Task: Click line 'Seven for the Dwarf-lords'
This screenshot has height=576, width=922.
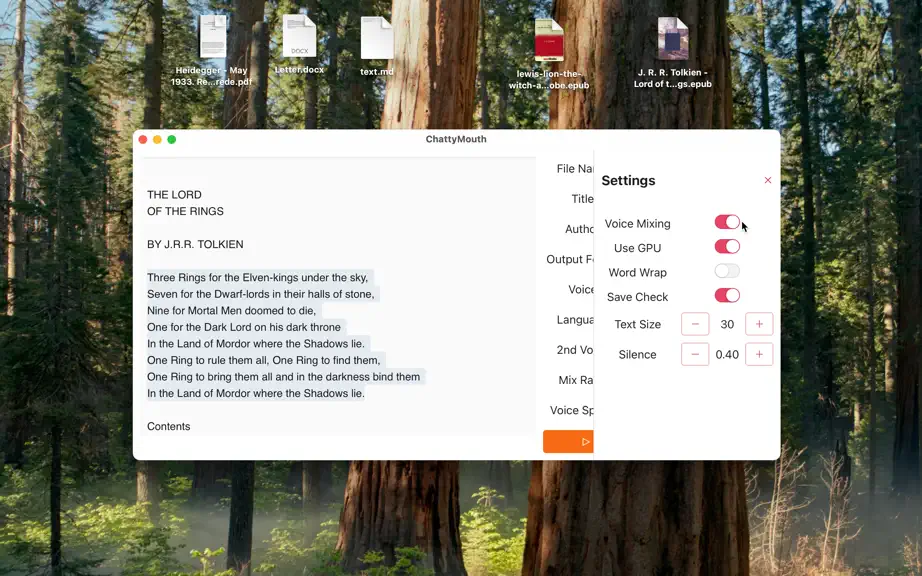Action: click(260, 294)
